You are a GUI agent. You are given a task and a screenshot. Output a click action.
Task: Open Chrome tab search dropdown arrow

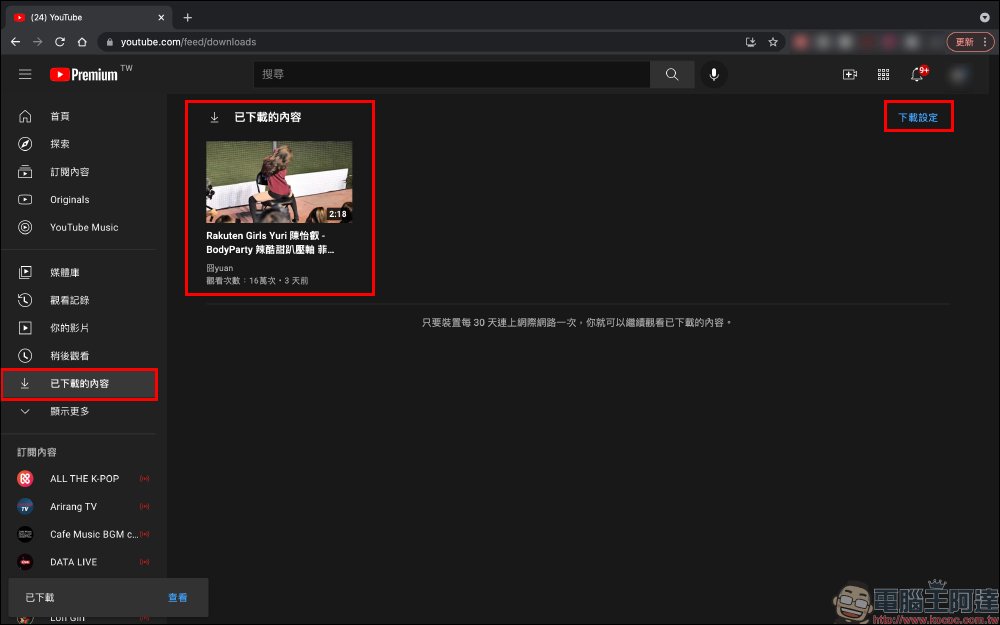tap(985, 17)
